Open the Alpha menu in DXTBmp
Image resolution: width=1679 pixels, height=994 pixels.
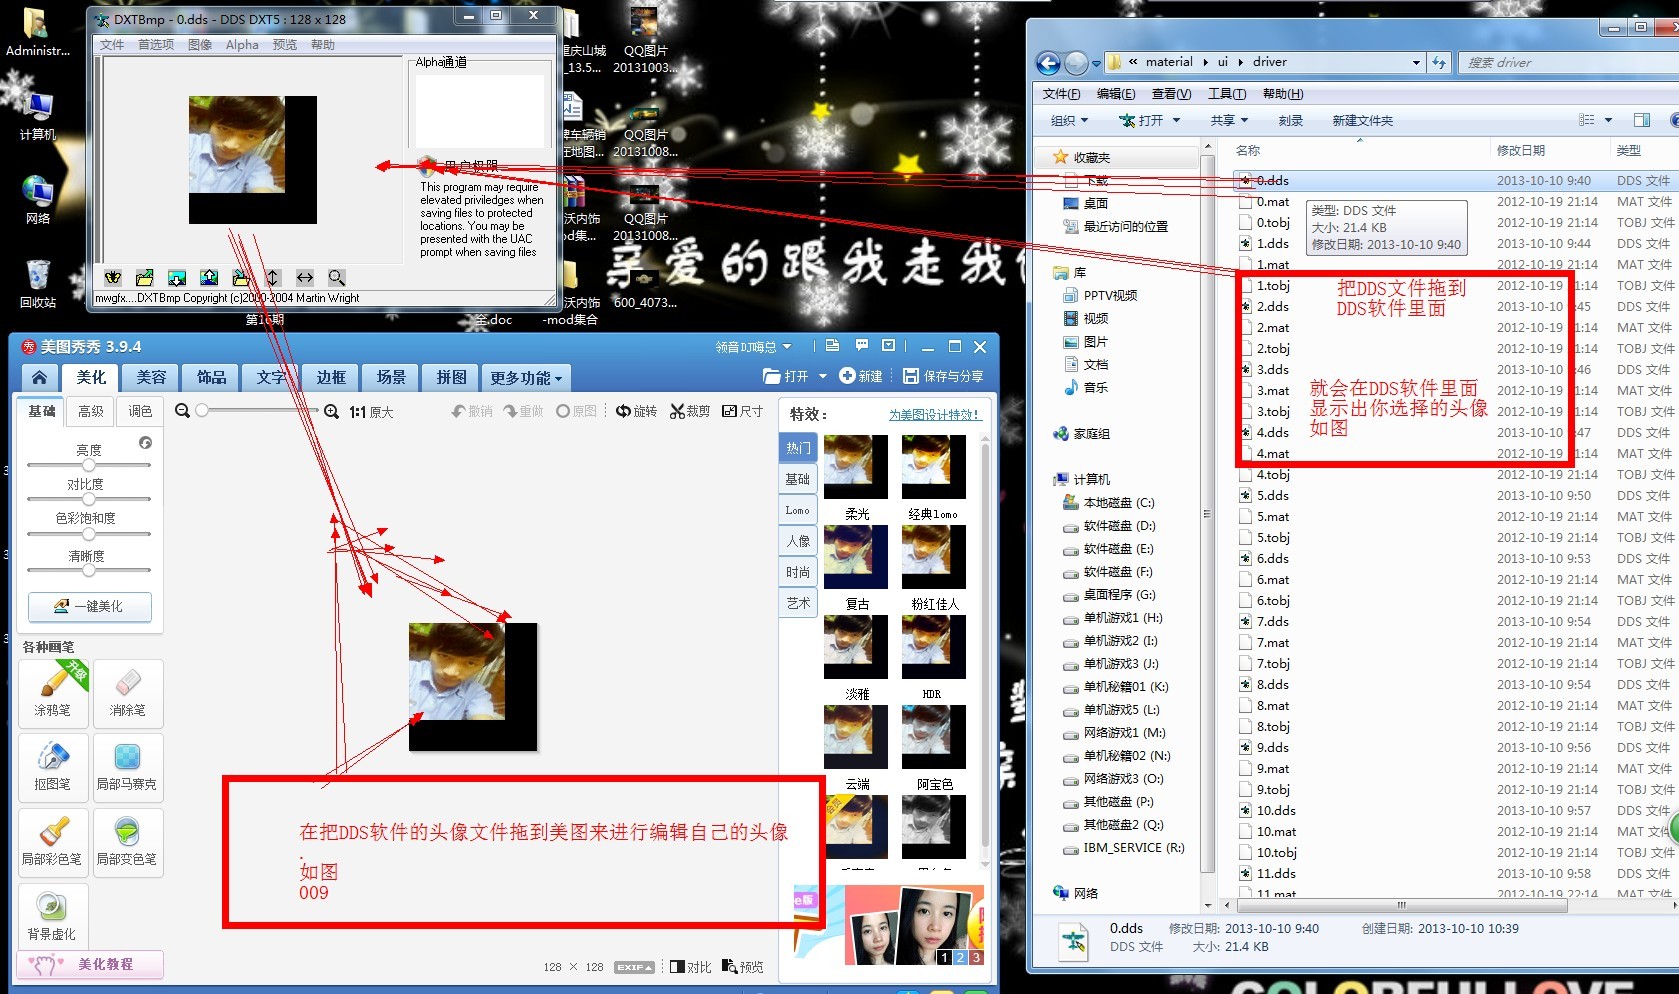pos(241,45)
